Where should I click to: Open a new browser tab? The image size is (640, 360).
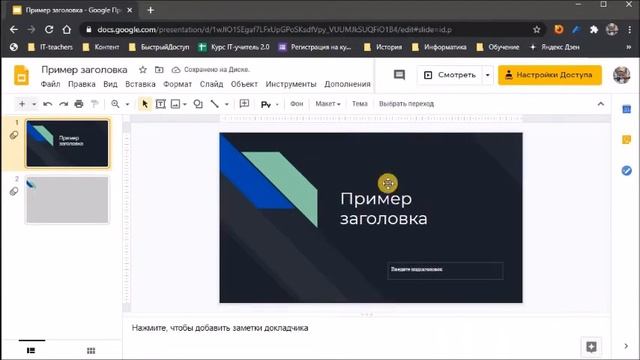[151, 10]
